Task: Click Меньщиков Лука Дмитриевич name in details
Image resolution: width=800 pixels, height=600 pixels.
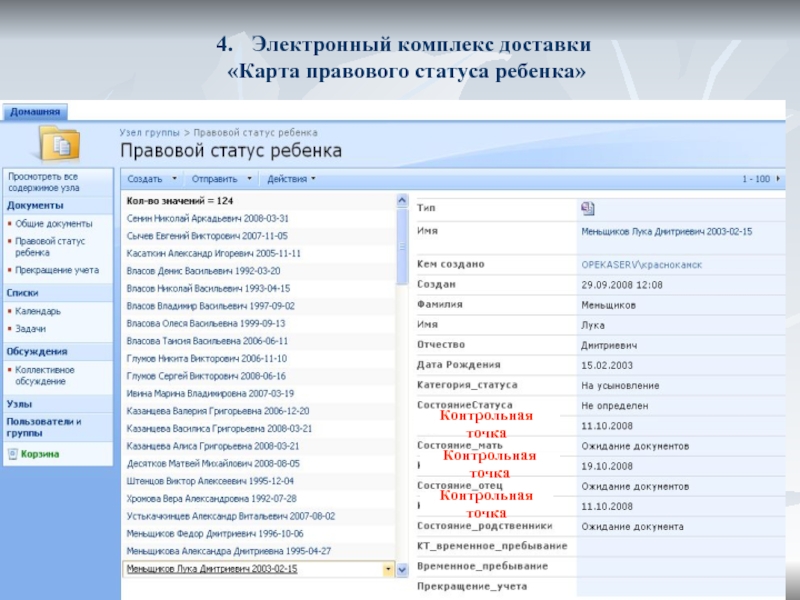Action: [666, 232]
